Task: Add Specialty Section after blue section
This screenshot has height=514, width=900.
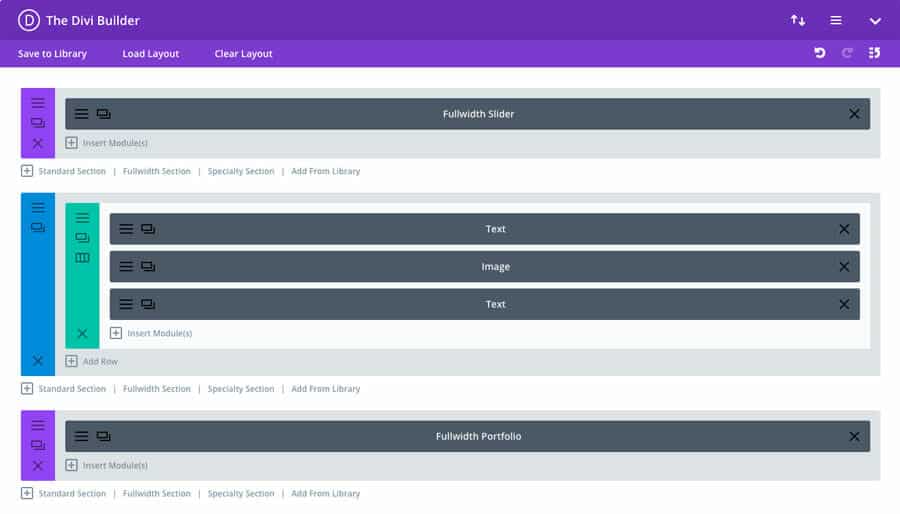Action: (x=240, y=388)
